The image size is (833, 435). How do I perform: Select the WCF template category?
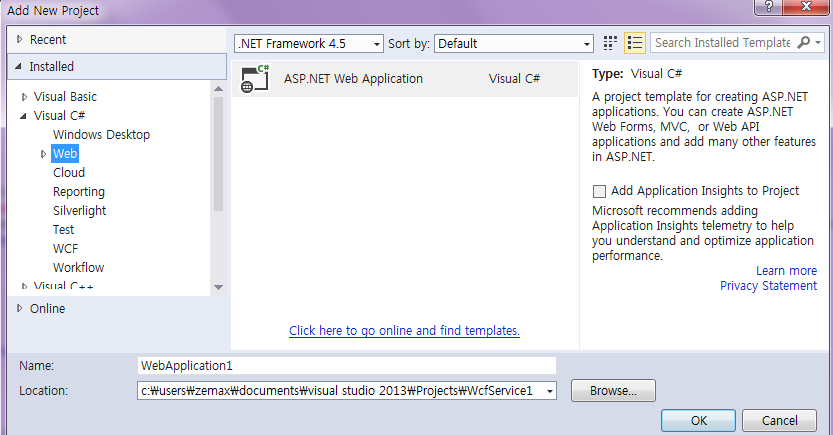[65, 249]
